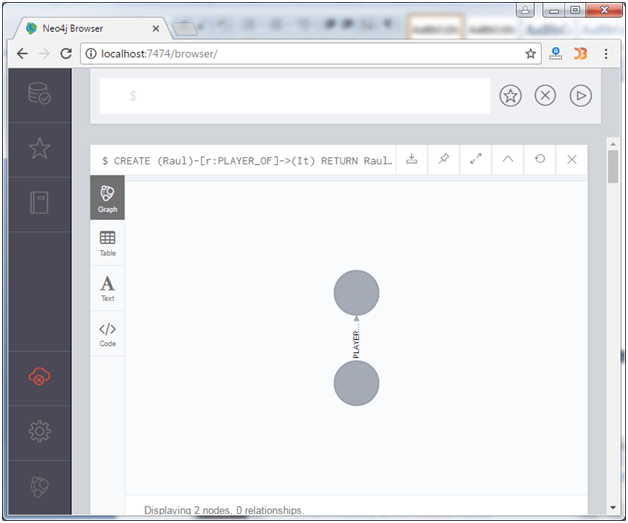Collapse the result frame with up chevron
This screenshot has width=628, height=523.
point(508,159)
